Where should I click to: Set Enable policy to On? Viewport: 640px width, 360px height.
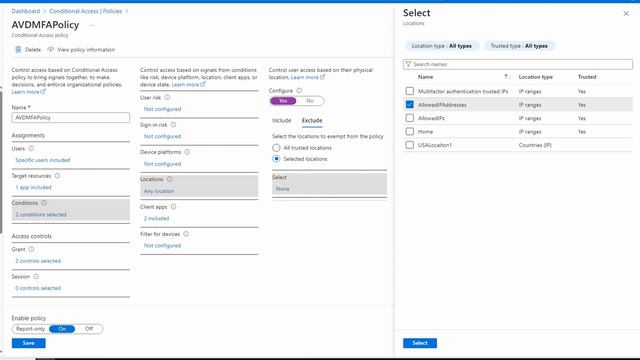[62, 329]
